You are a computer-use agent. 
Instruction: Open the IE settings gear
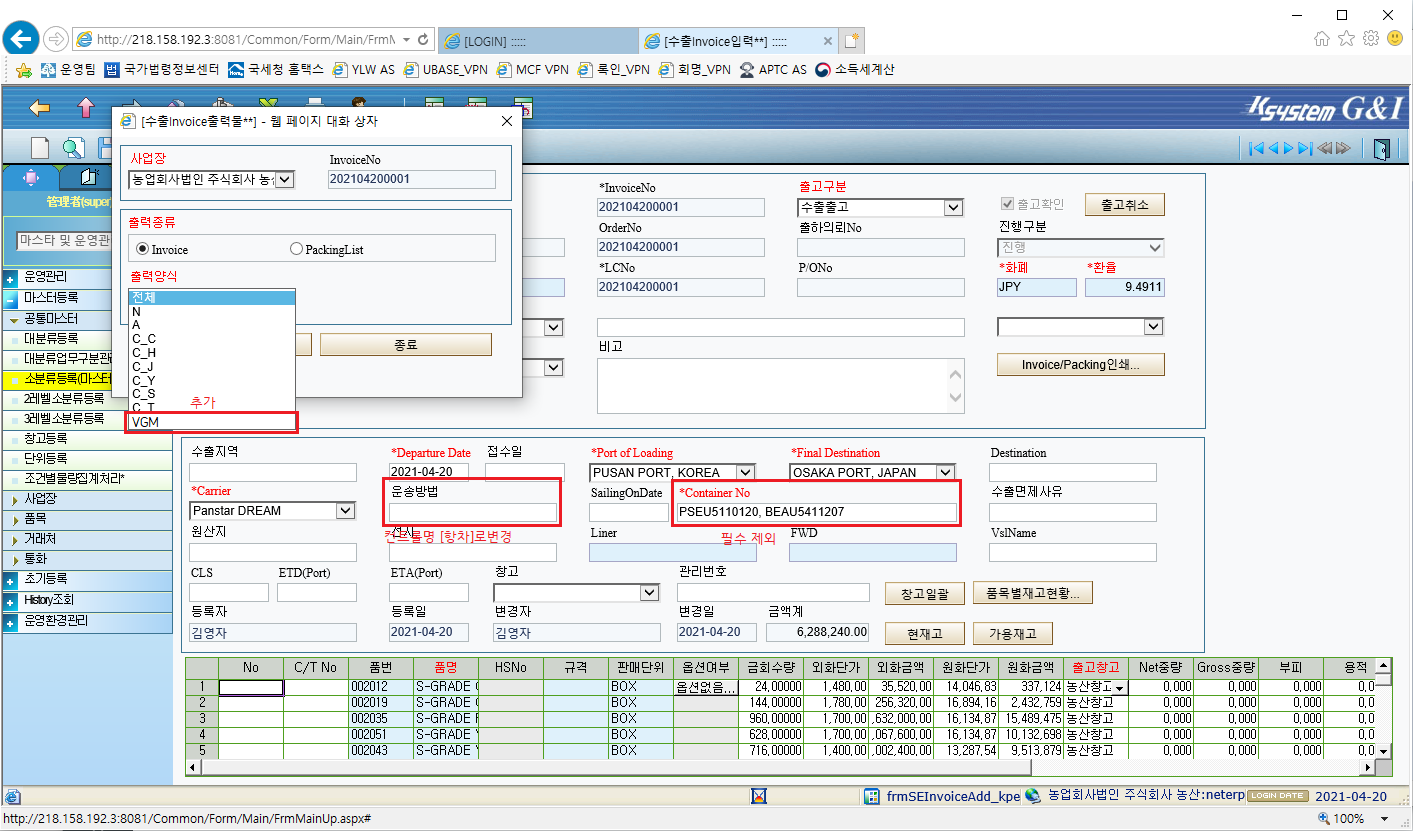tap(1371, 38)
